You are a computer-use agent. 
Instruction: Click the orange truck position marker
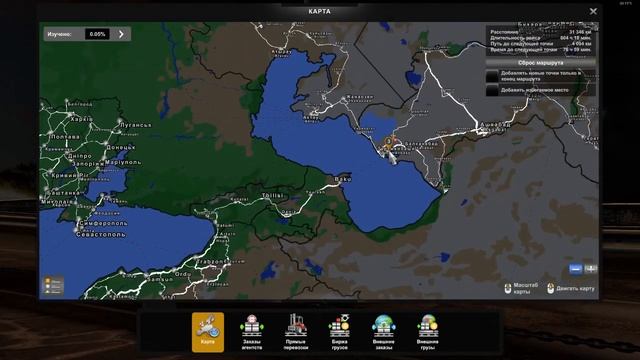pyautogui.click(x=389, y=142)
